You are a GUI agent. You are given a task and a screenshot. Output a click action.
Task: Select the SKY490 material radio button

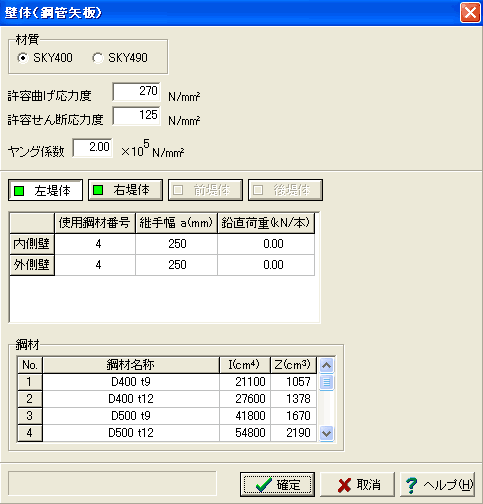click(x=97, y=58)
